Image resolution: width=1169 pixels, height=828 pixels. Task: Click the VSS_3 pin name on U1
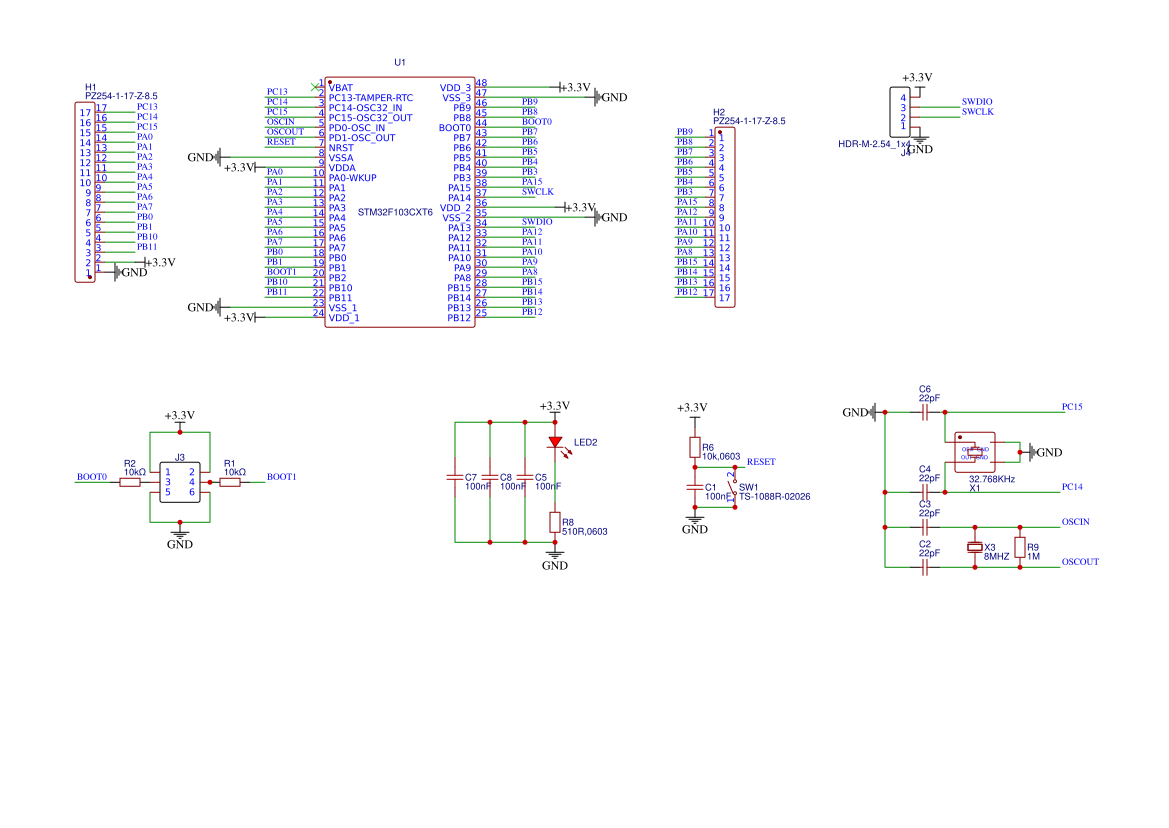point(457,98)
